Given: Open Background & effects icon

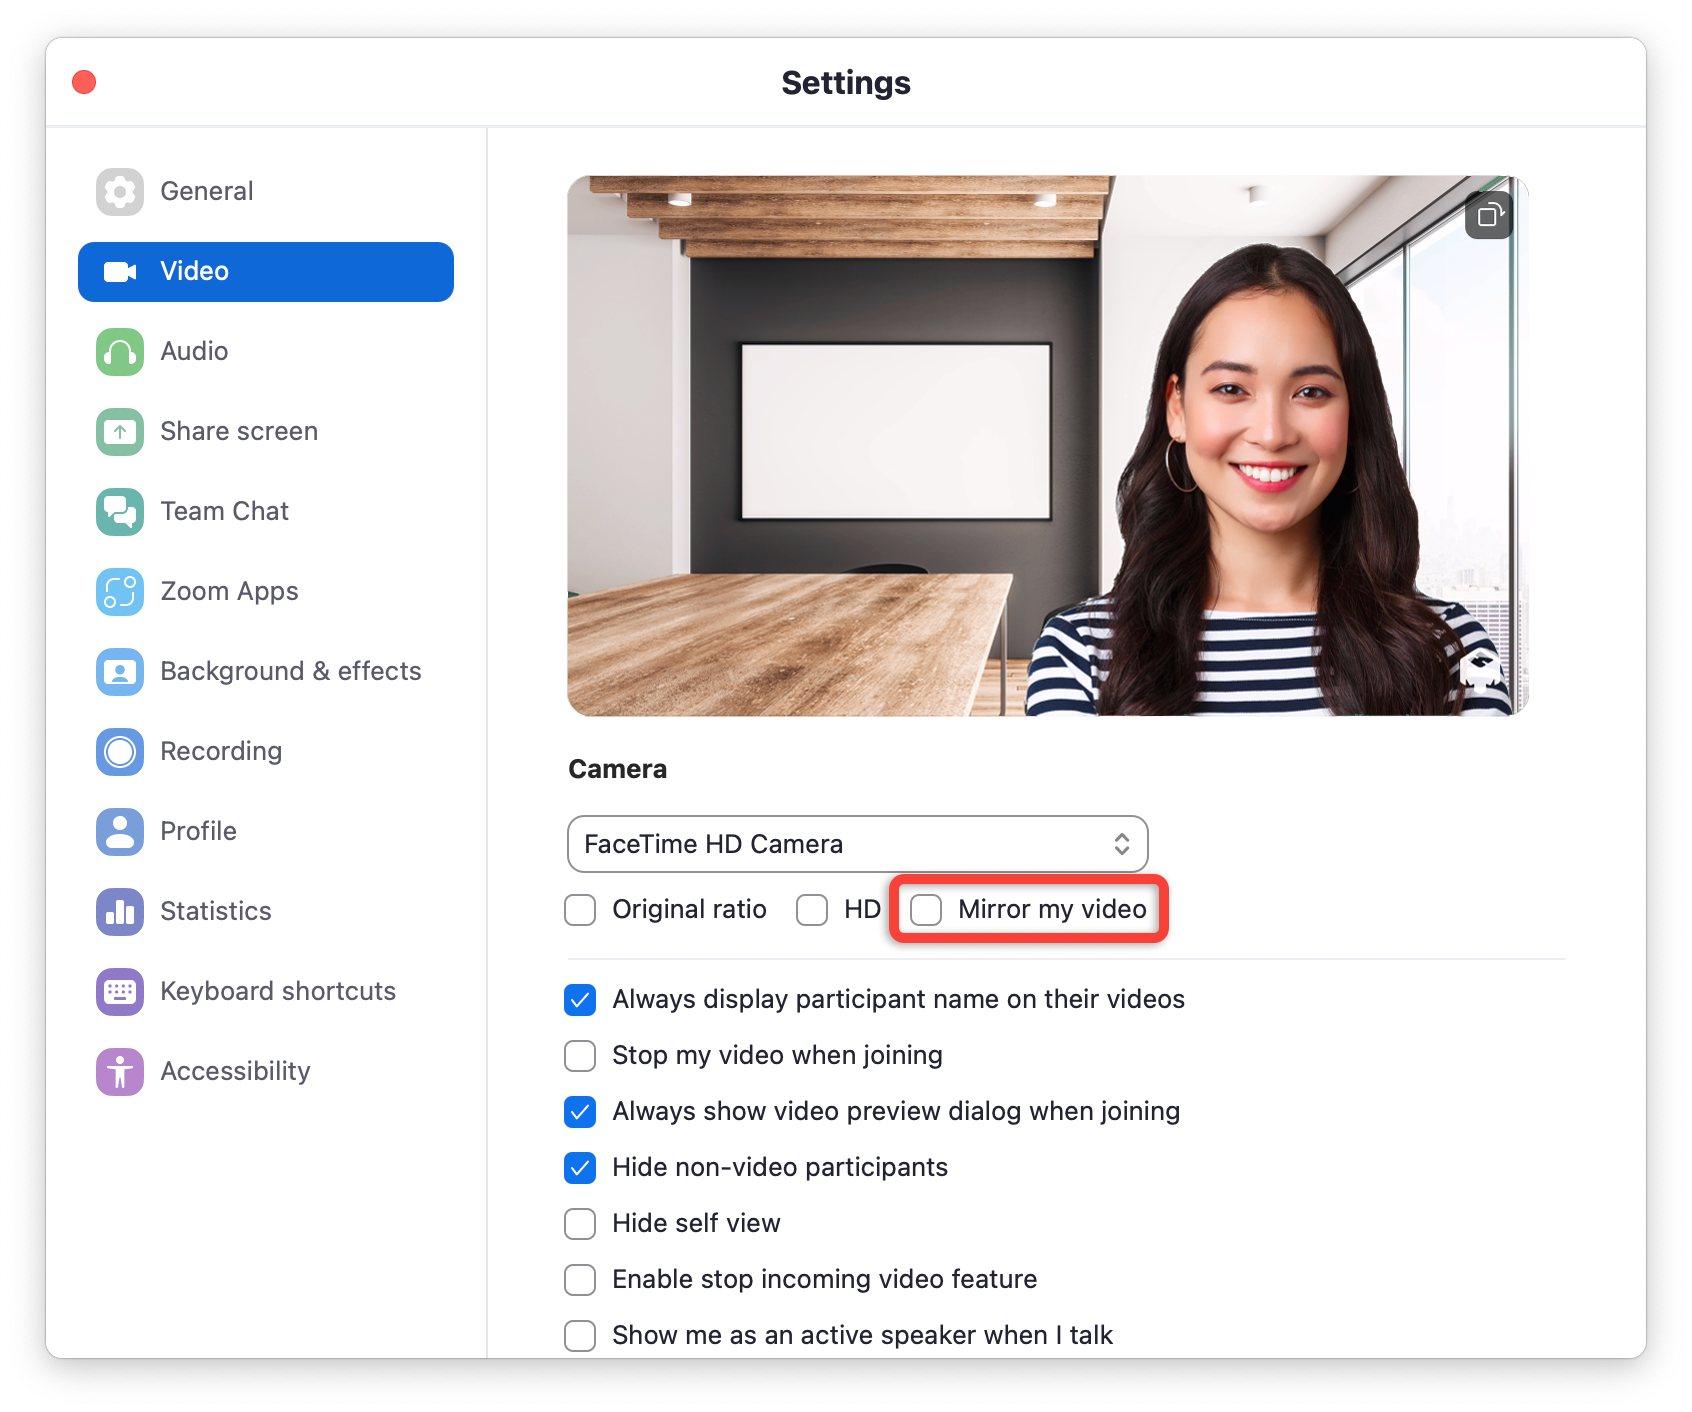Looking at the screenshot, I should coord(120,671).
